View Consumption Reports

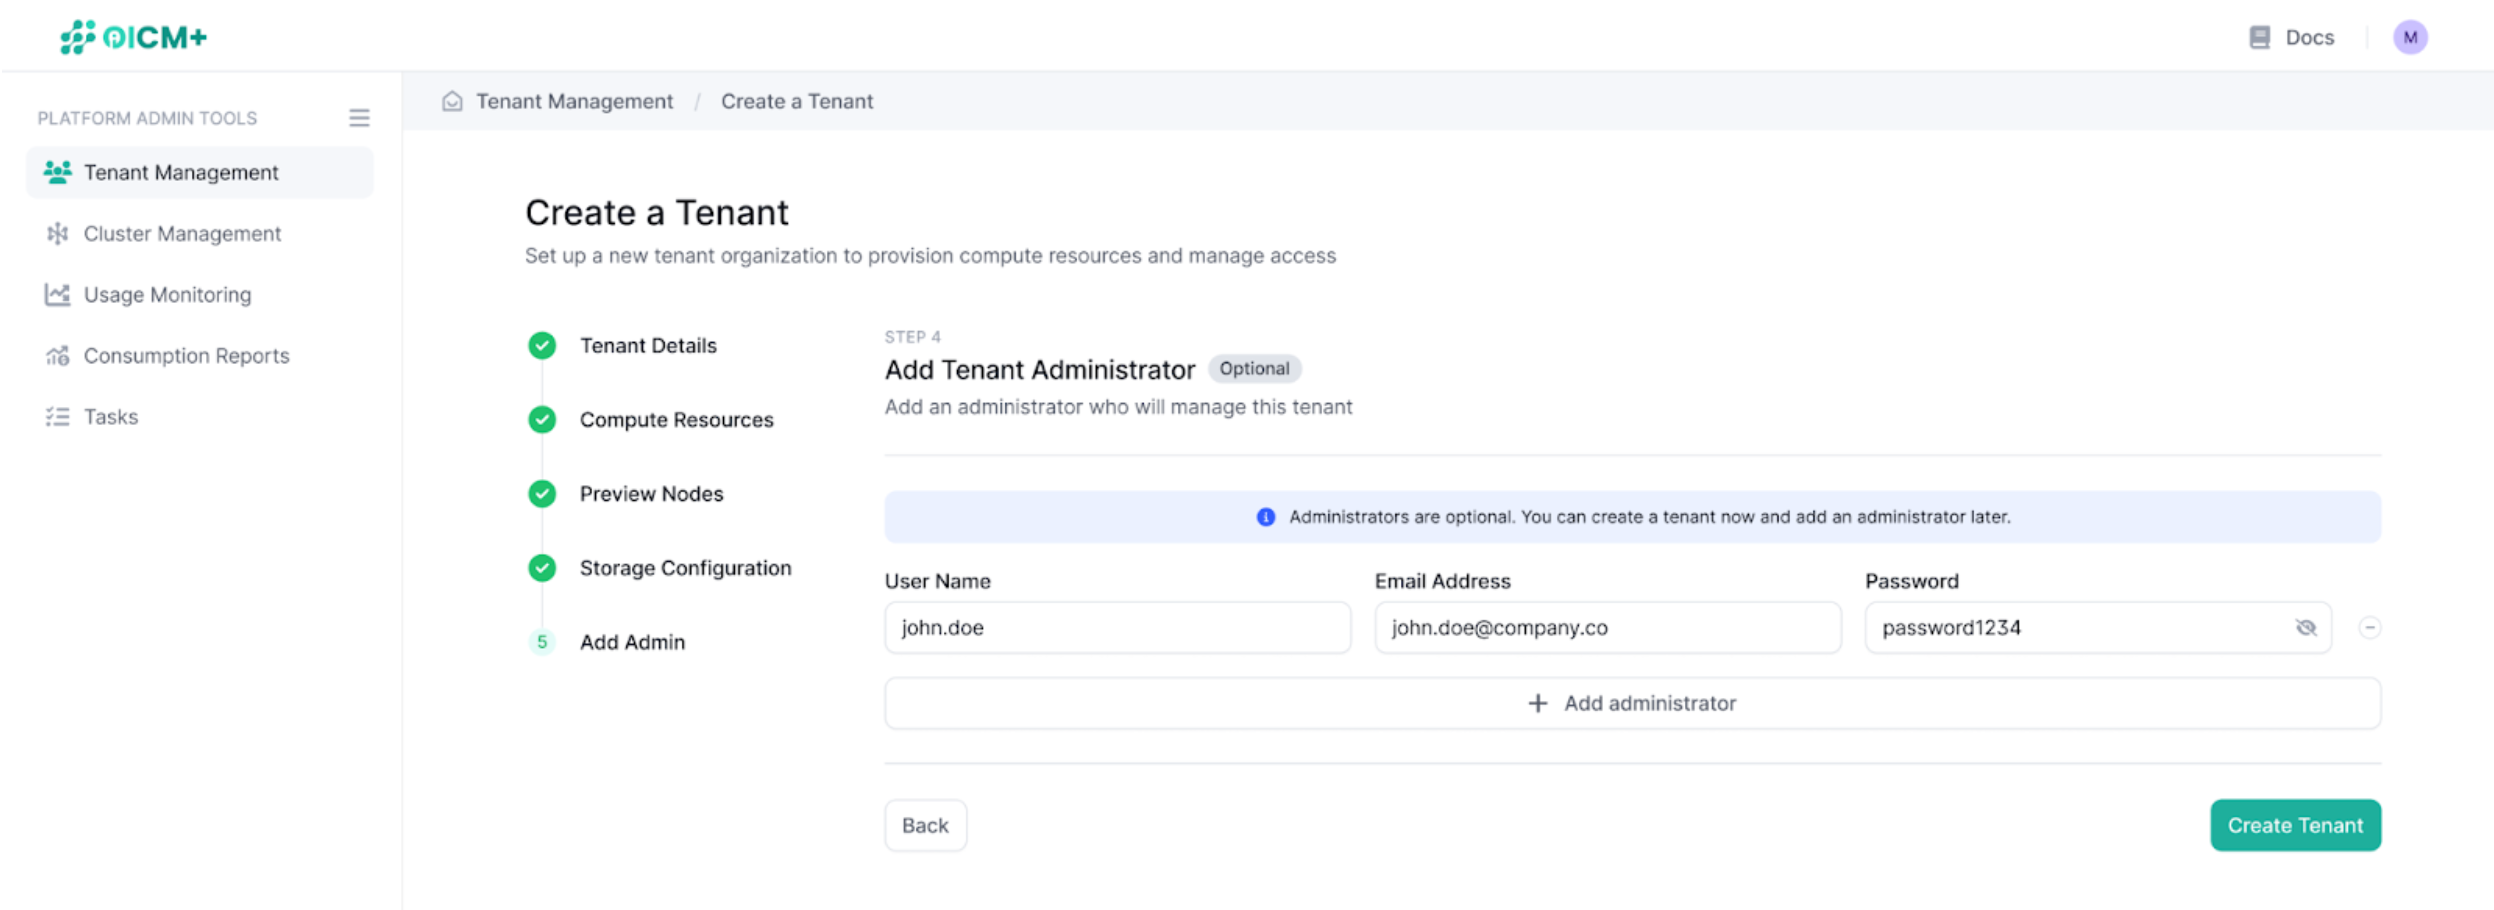pos(186,355)
